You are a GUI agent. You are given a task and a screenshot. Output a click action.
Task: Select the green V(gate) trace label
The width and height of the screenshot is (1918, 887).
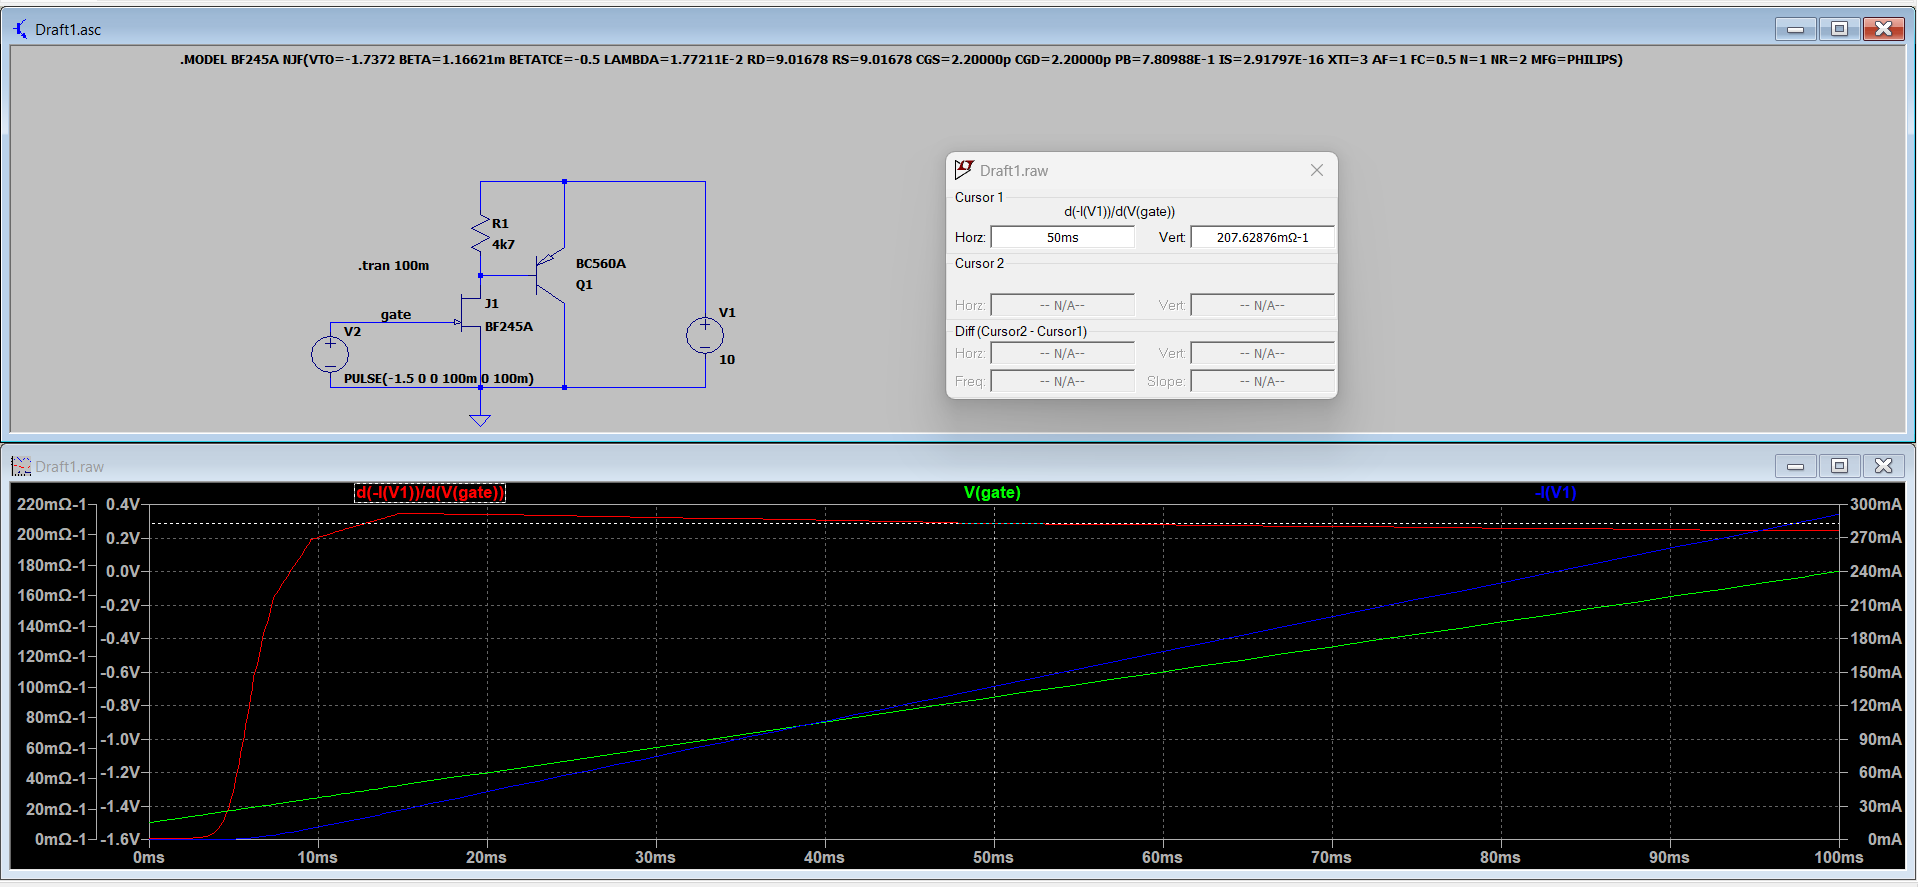pyautogui.click(x=992, y=492)
